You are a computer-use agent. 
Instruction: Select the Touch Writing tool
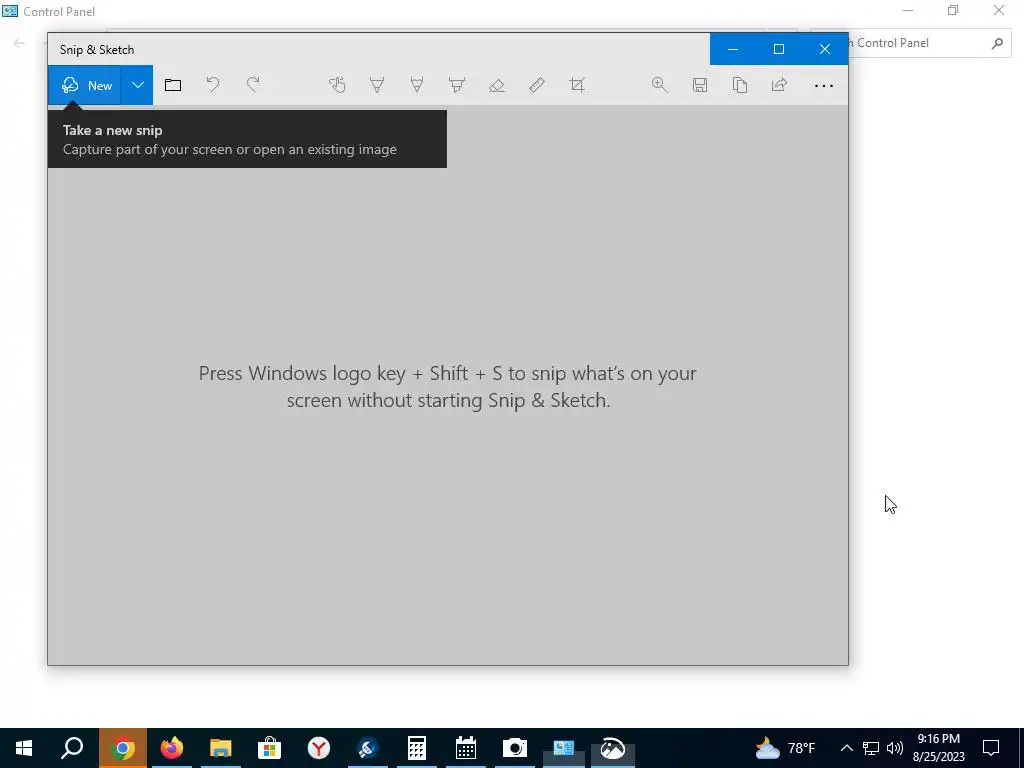337,85
